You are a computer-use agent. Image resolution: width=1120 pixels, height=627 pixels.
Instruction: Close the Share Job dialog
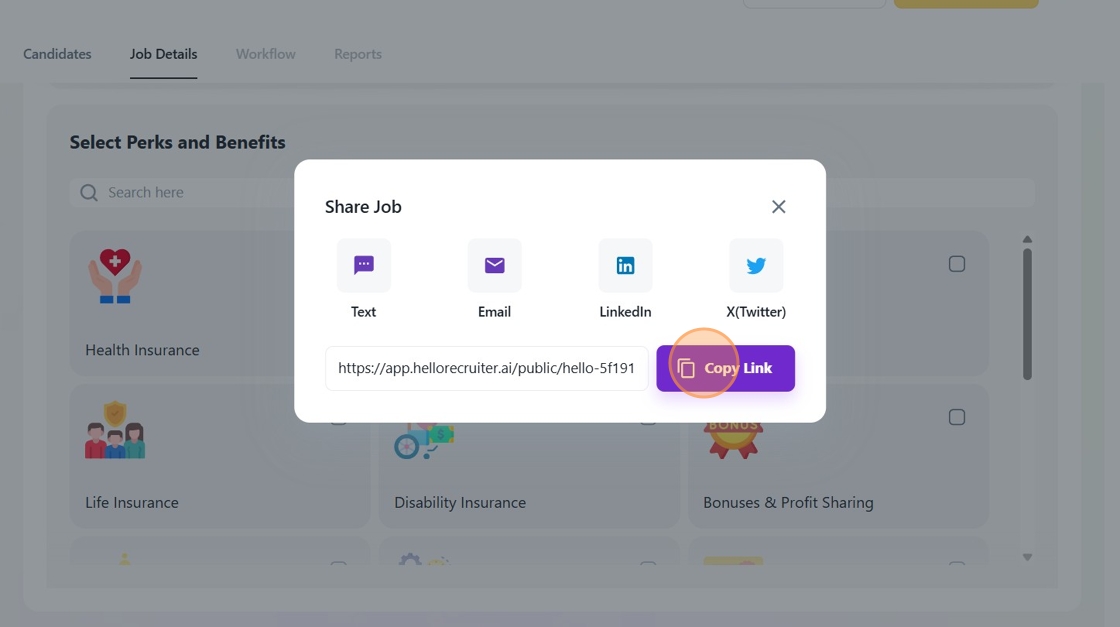point(778,207)
